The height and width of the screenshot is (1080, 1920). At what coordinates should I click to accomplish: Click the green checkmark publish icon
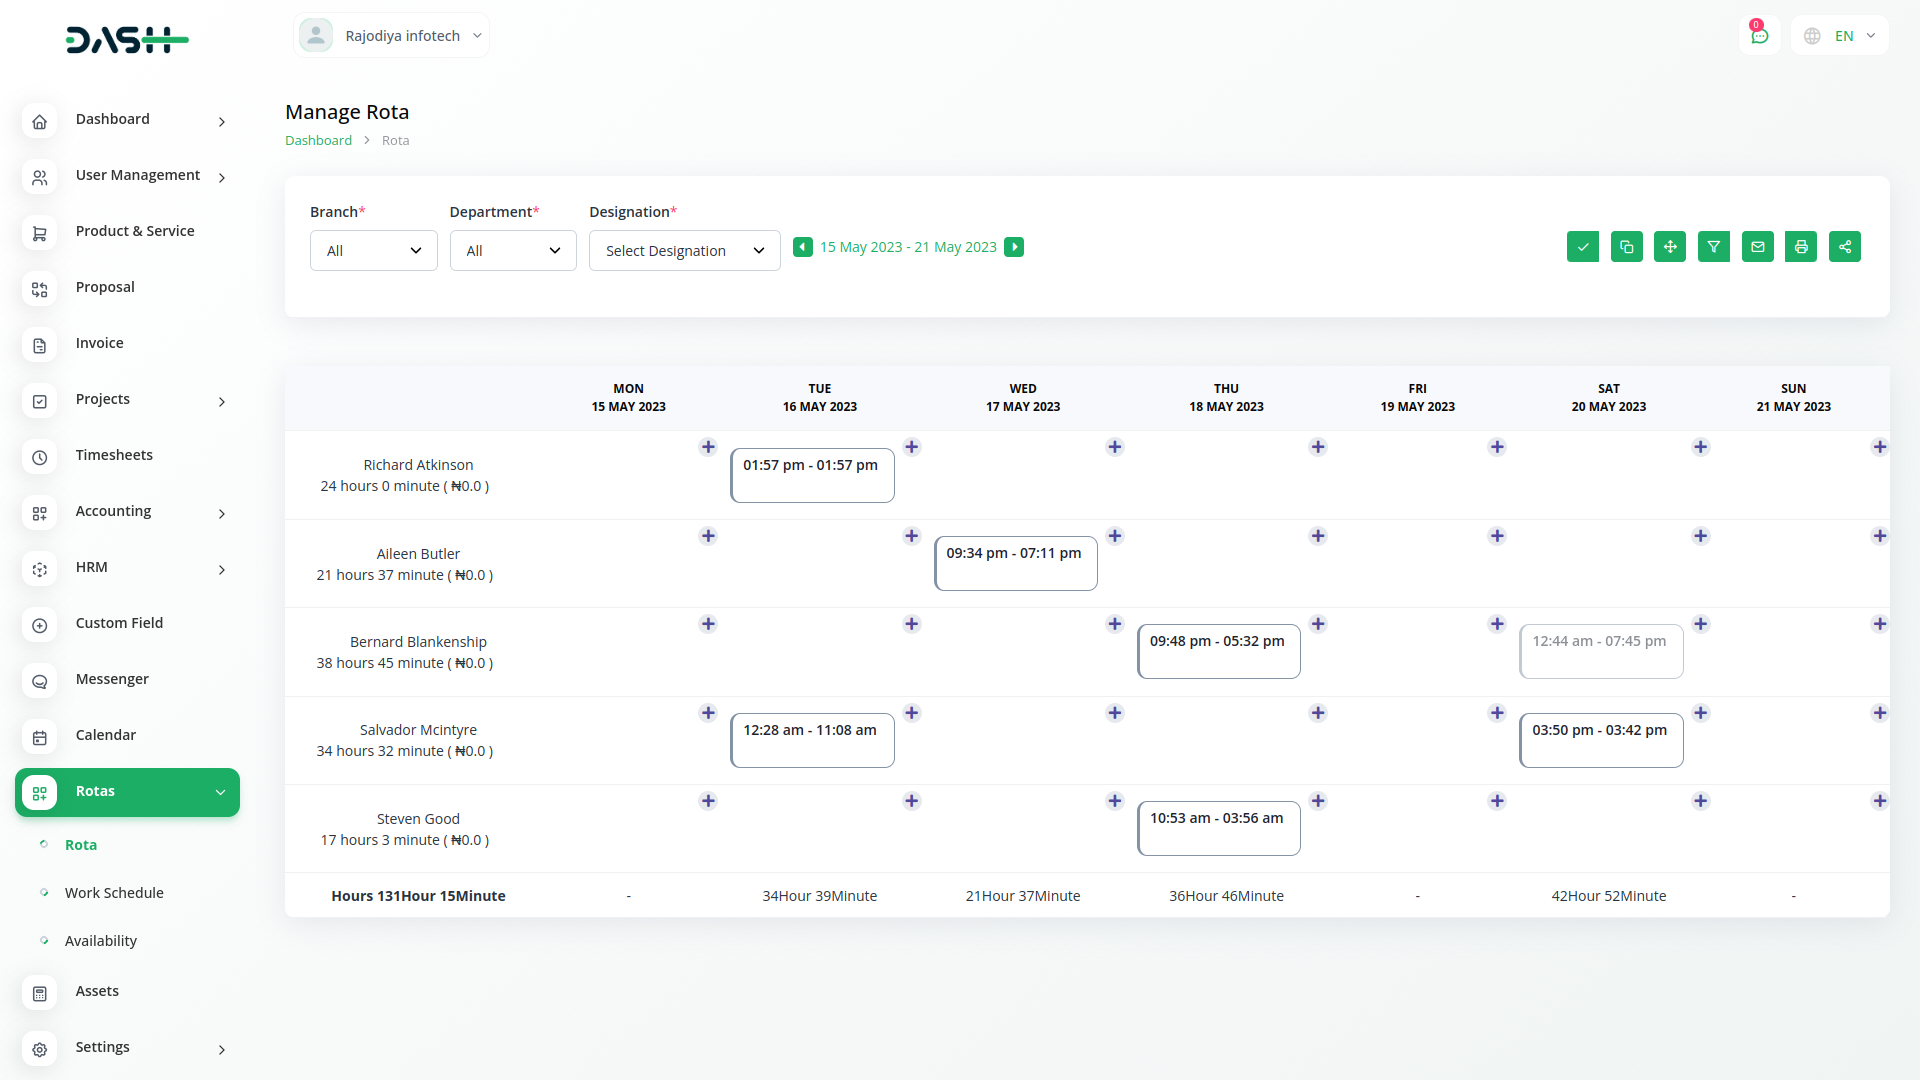pyautogui.click(x=1582, y=247)
